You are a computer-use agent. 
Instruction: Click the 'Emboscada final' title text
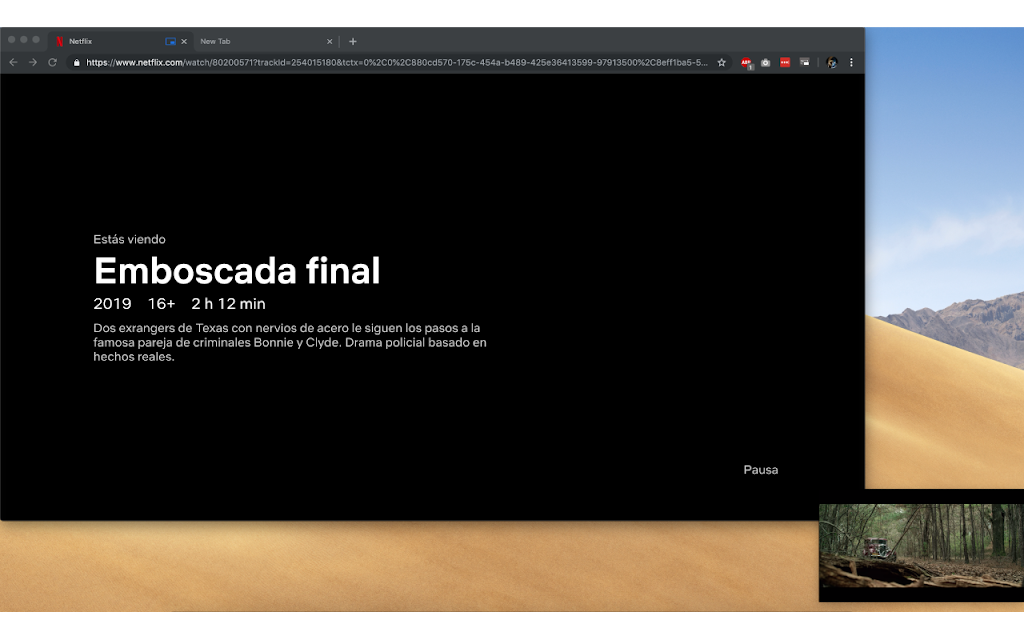(x=236, y=271)
